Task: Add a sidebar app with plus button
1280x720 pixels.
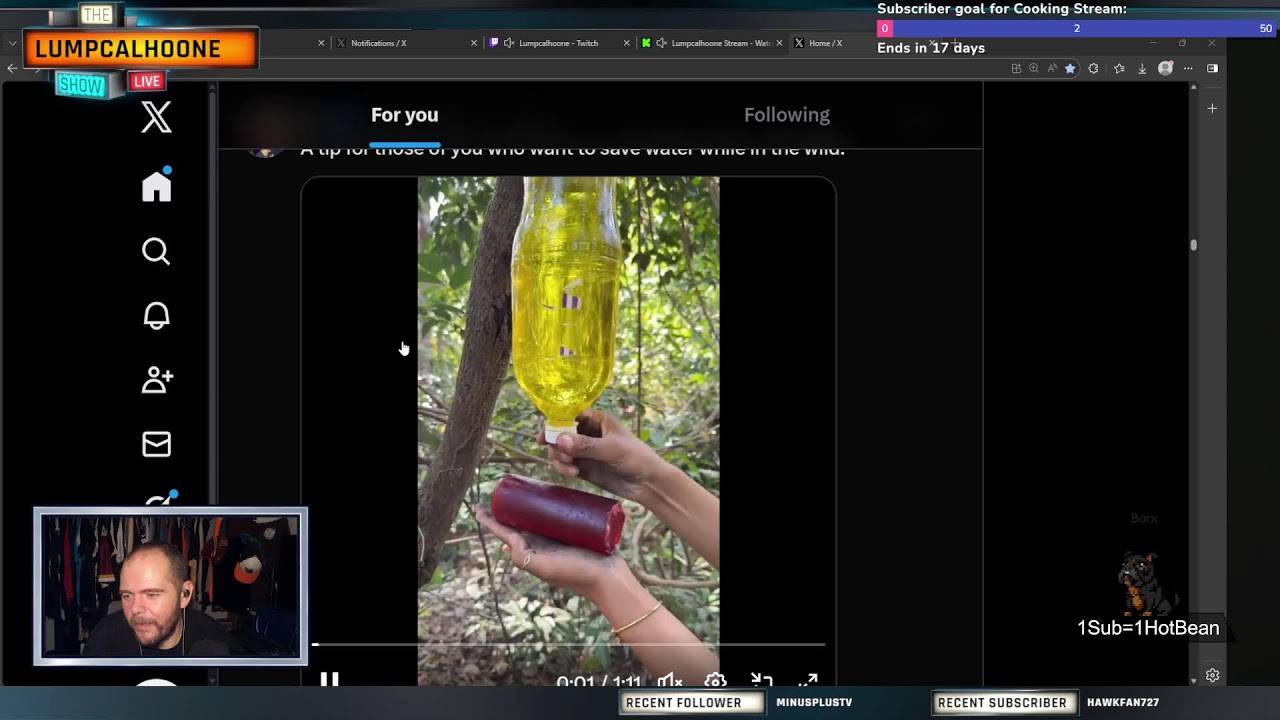Action: (1212, 108)
